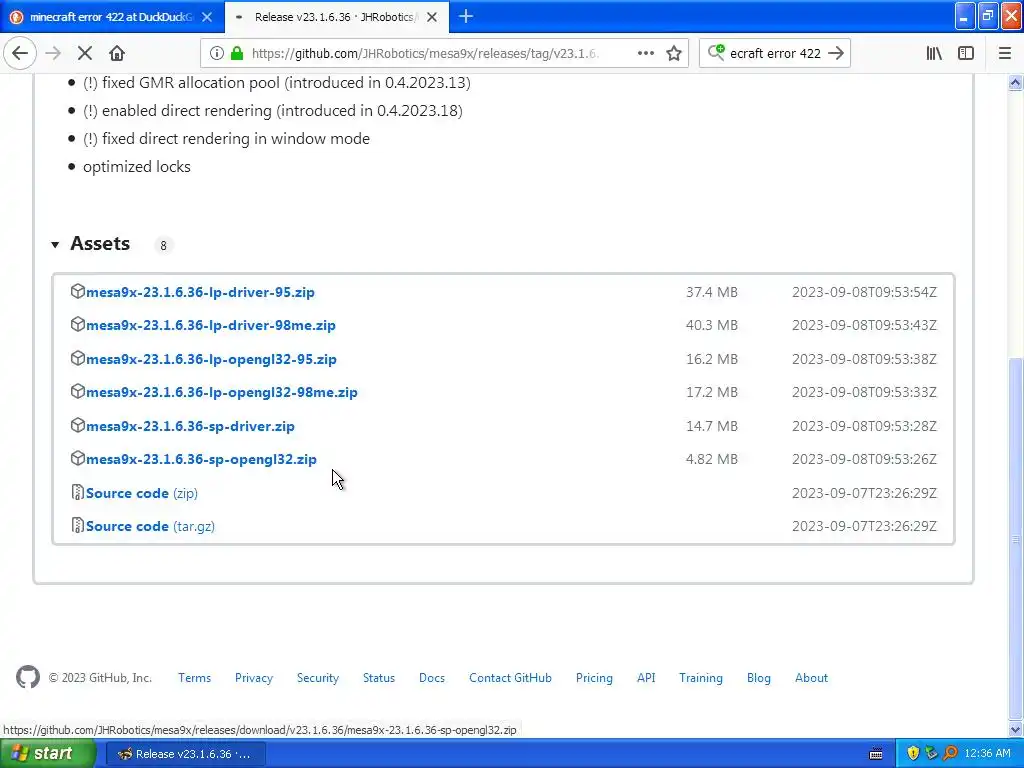Open the Docs footer link

pos(432,678)
